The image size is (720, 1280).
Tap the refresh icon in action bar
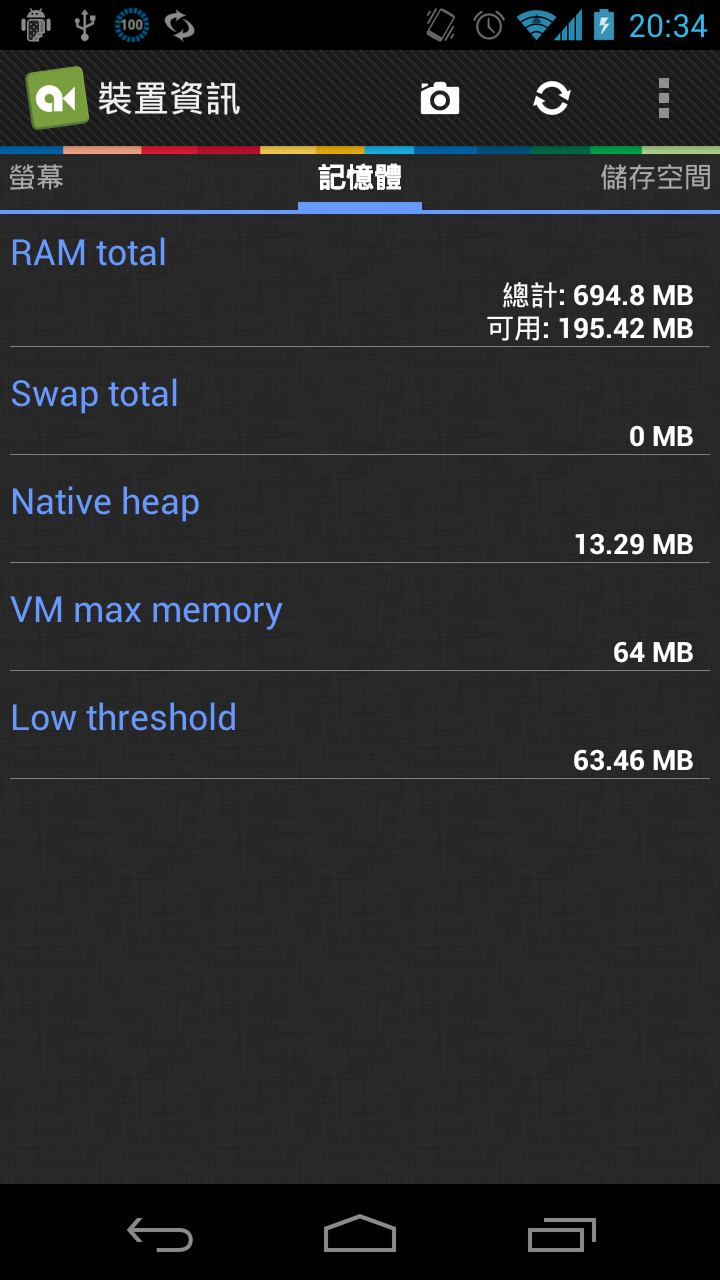tap(551, 99)
